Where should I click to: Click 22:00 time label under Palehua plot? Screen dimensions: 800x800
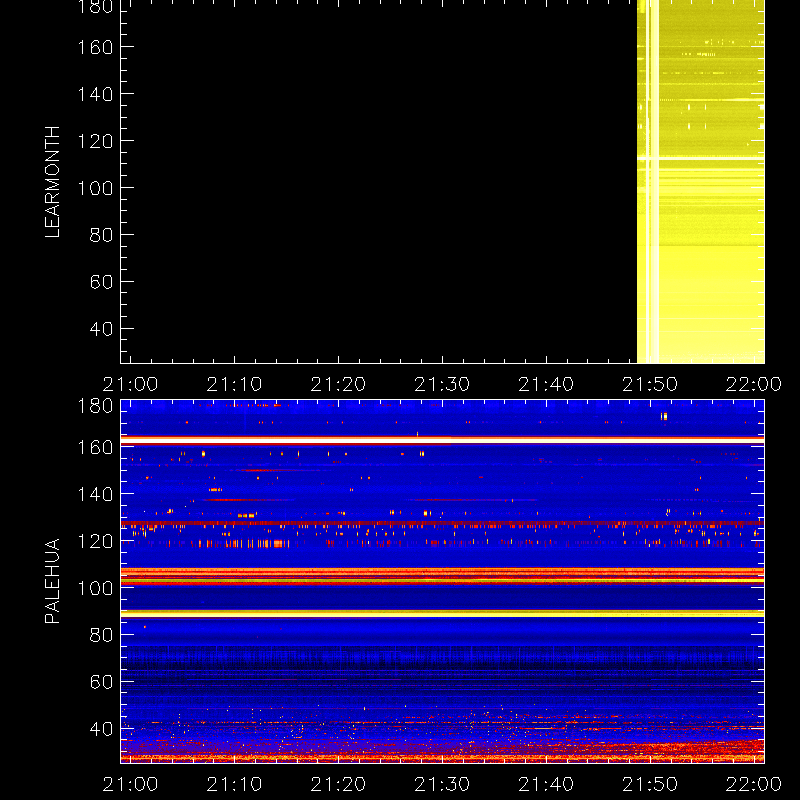tap(754, 784)
